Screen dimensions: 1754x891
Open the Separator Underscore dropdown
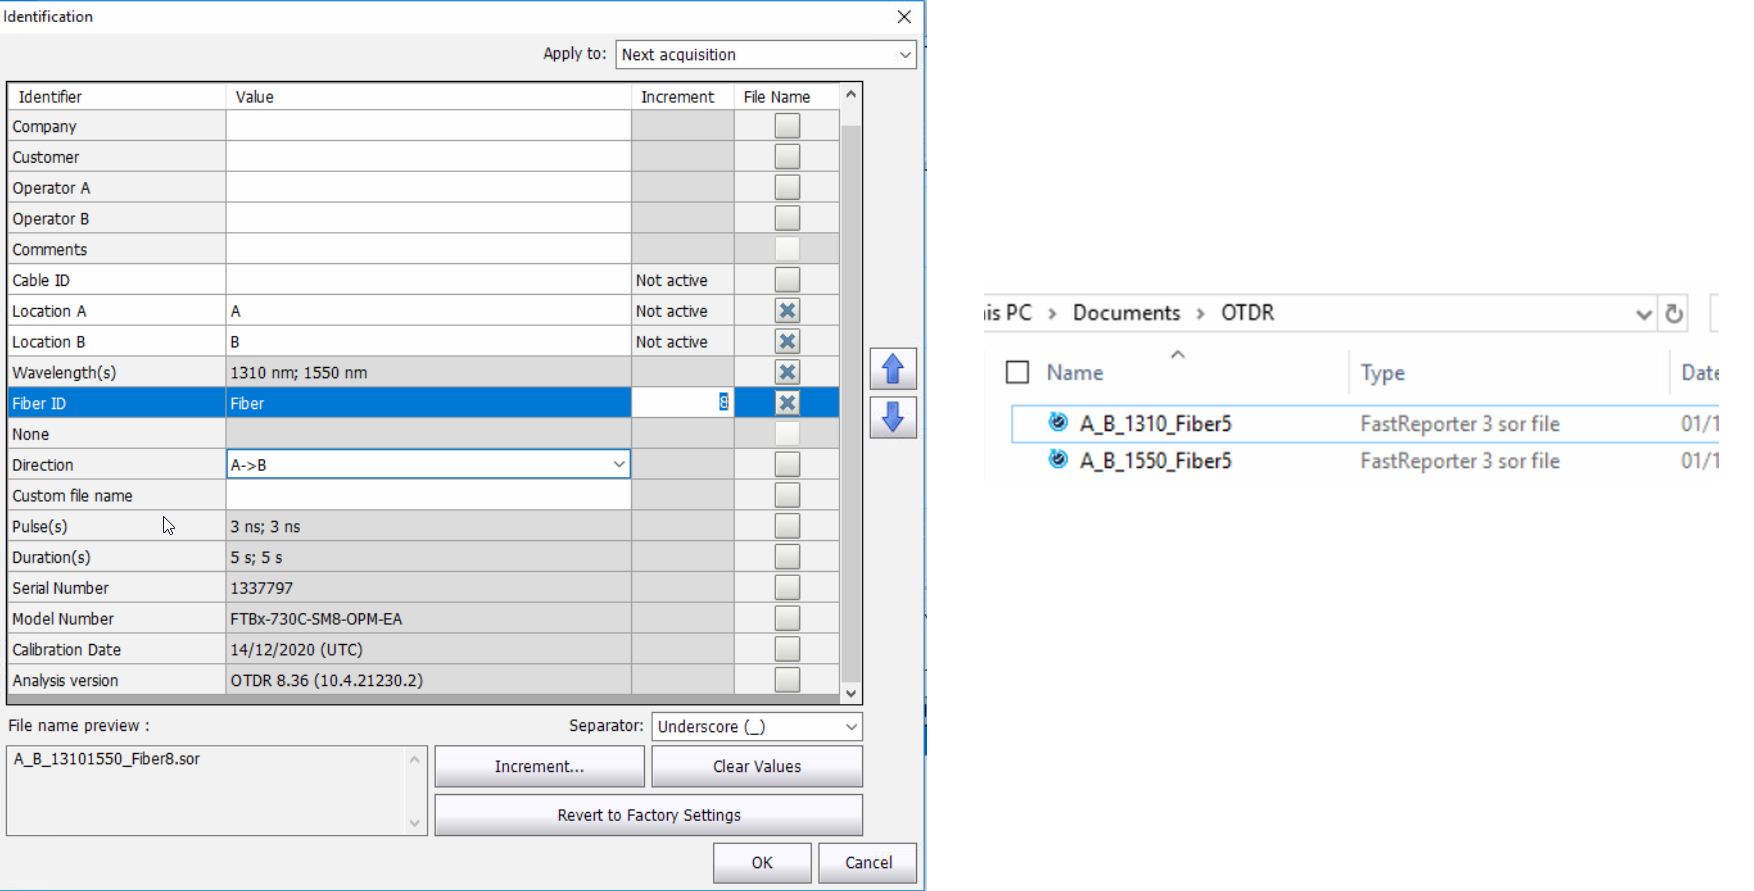click(x=756, y=727)
